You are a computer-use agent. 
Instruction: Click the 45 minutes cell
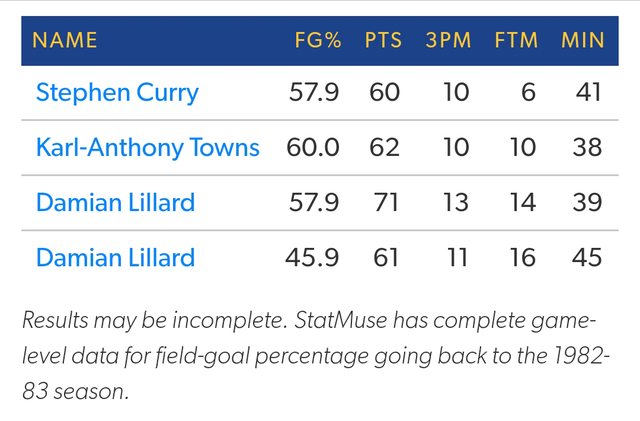click(588, 258)
